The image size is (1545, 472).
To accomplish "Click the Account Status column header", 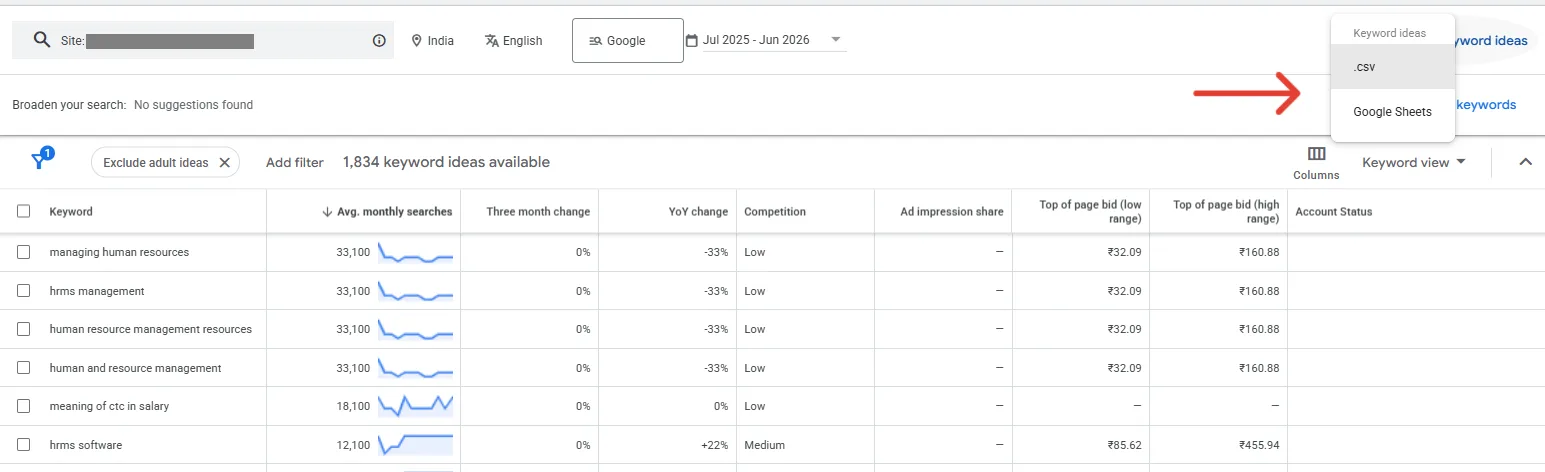I will [1333, 212].
